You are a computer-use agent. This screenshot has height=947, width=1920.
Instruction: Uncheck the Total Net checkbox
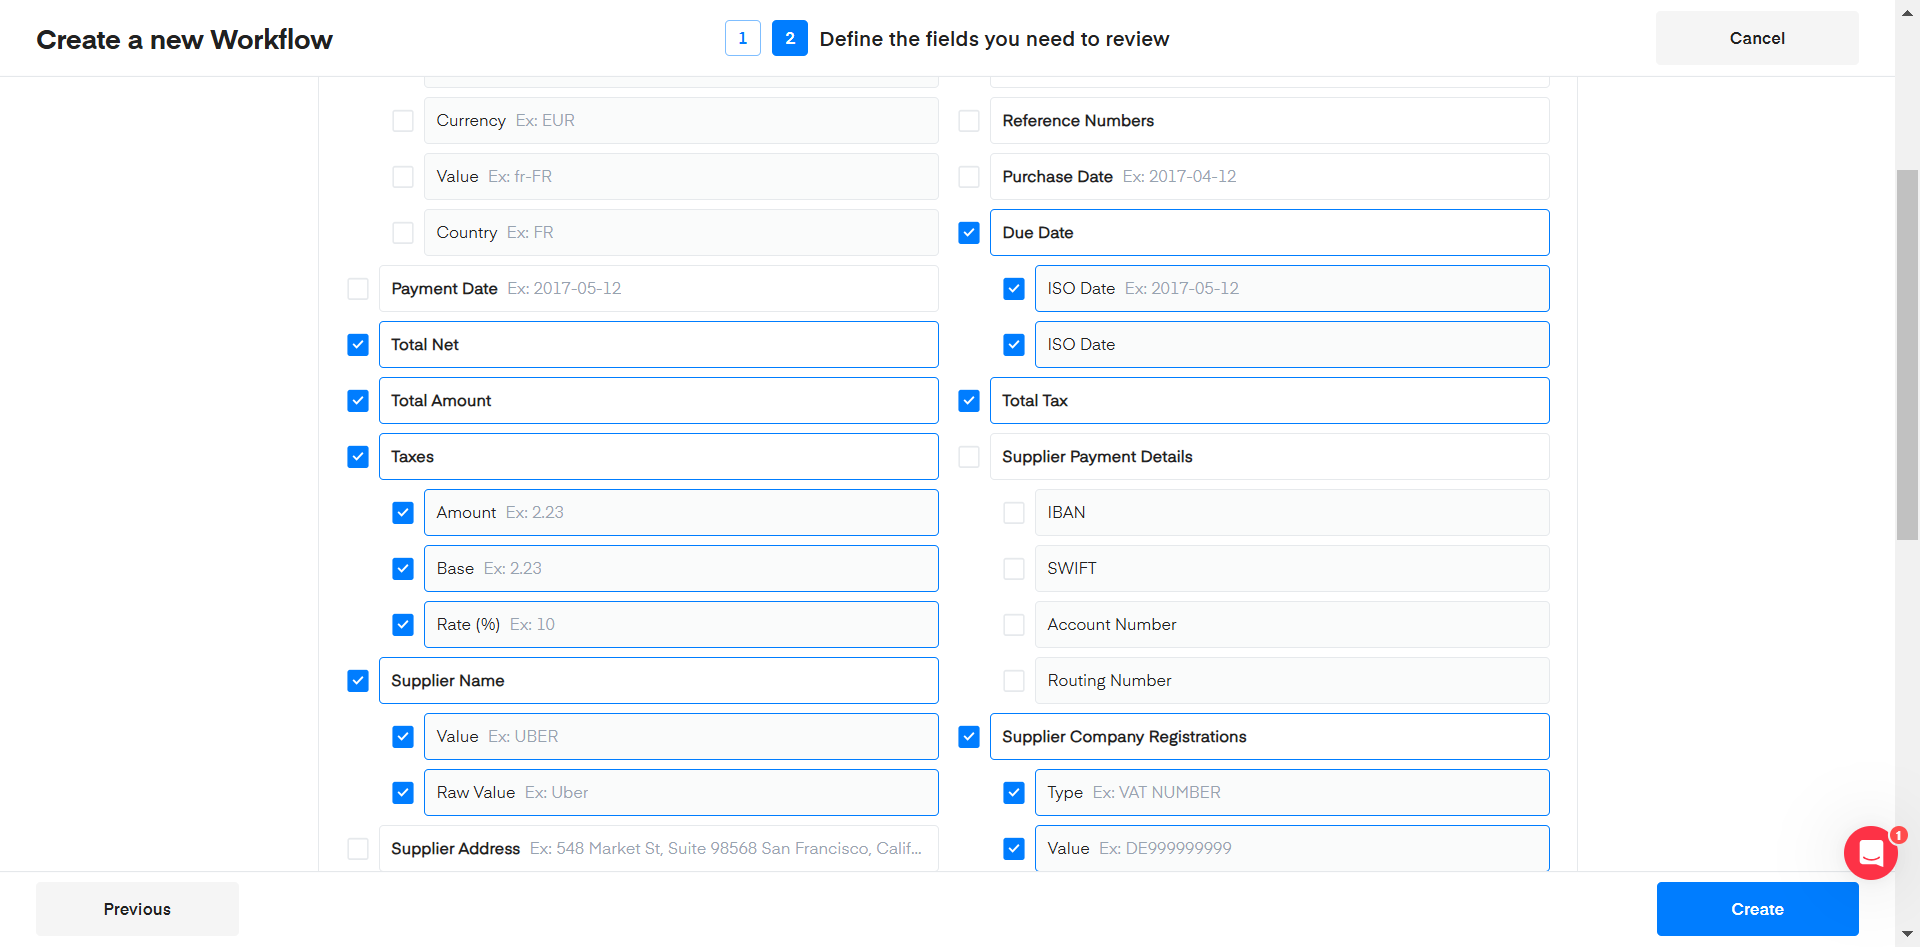click(x=358, y=345)
